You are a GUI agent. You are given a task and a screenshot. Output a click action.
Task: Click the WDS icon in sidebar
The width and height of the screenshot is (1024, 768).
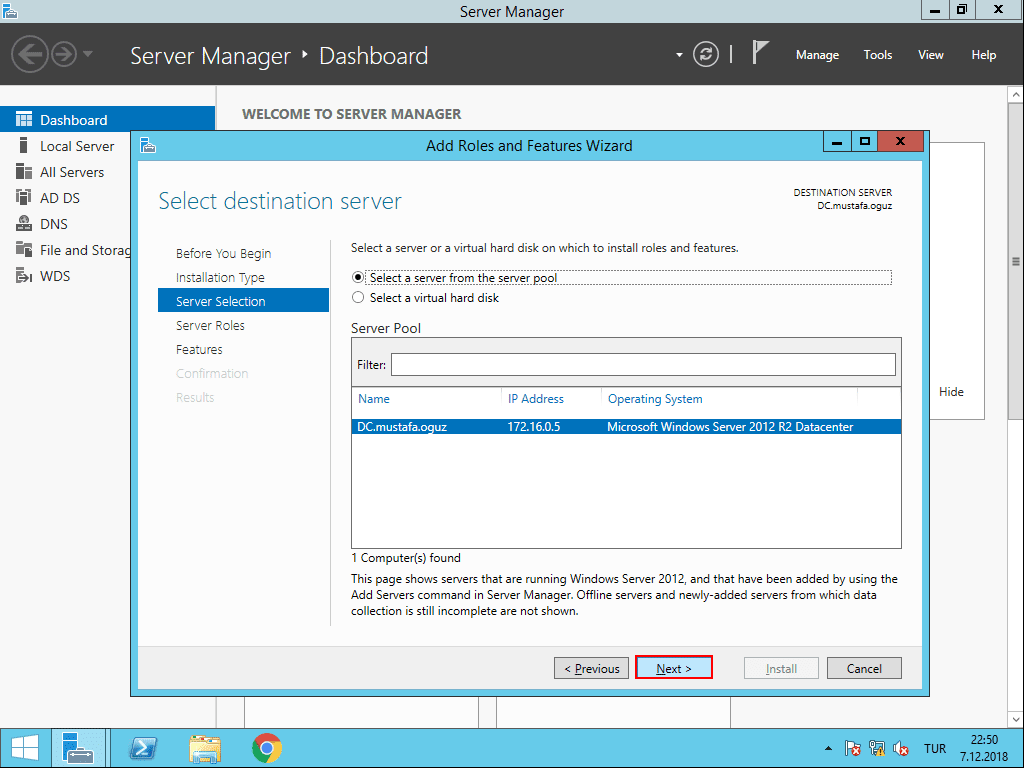[x=24, y=276]
